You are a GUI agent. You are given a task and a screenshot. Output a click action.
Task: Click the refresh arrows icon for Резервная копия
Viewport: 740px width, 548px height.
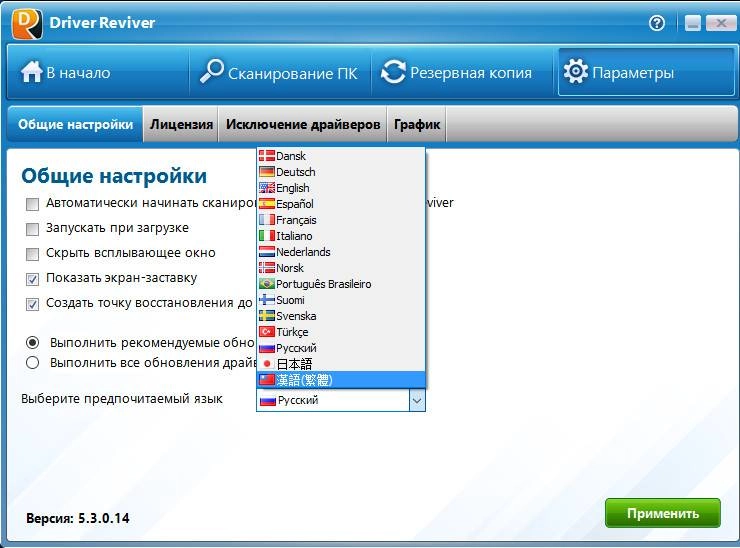click(393, 72)
